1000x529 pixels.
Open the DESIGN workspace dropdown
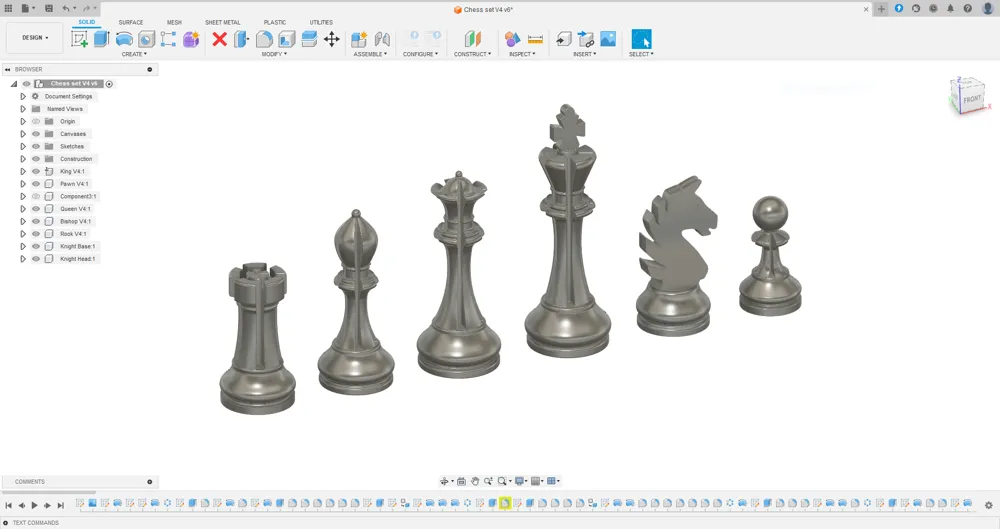[x=35, y=38]
